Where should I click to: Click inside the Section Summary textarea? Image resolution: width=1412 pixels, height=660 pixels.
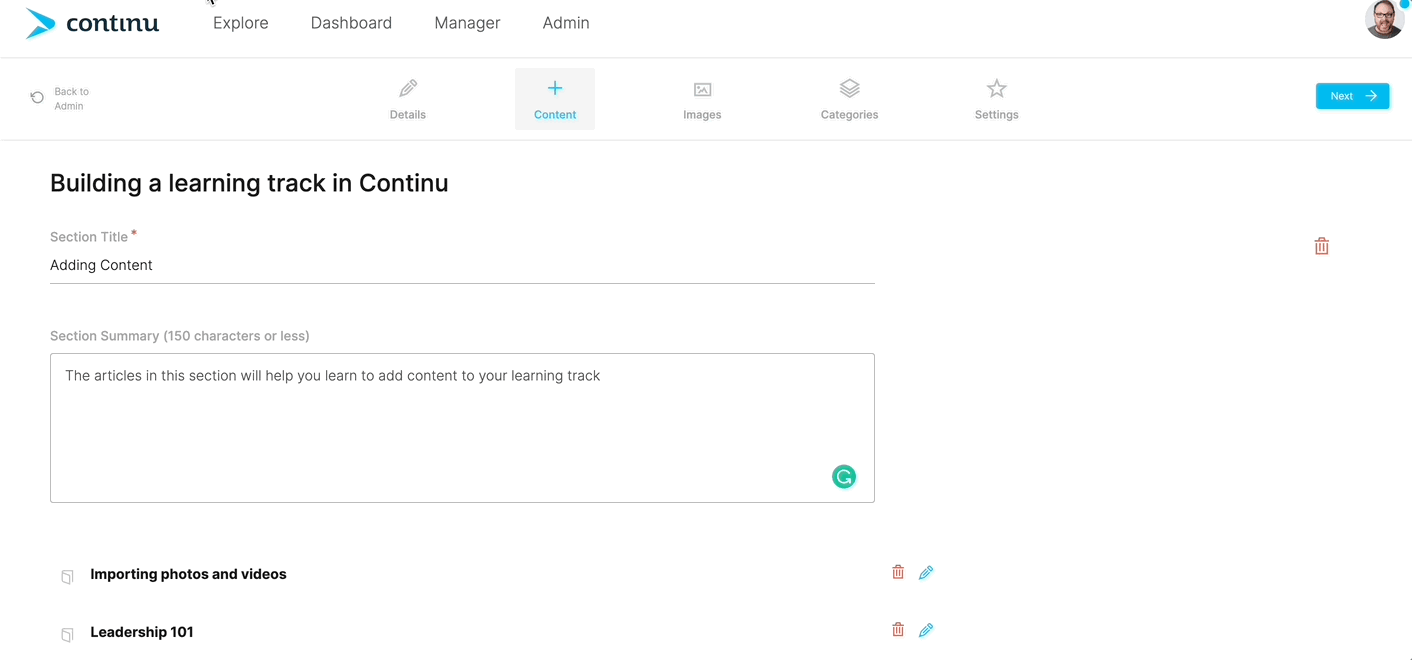coord(462,428)
